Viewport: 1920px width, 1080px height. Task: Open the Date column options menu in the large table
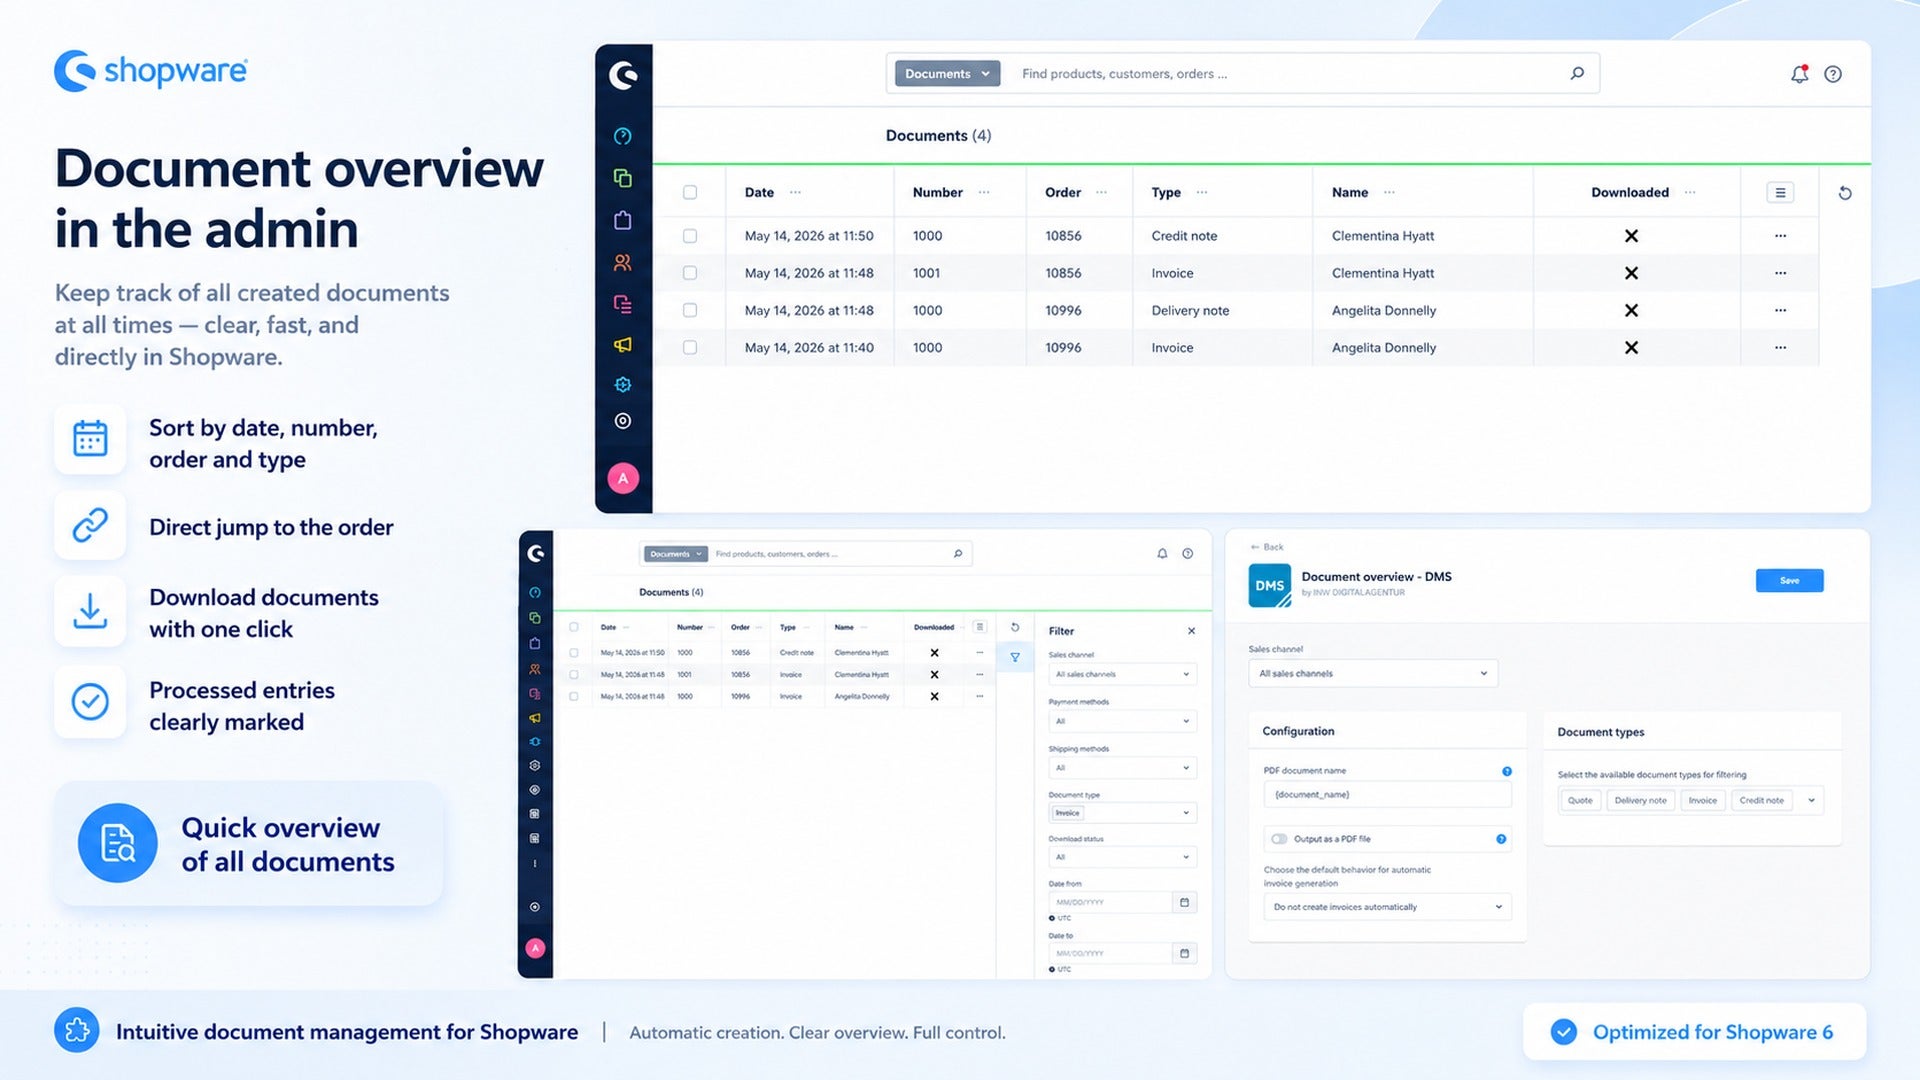pos(795,192)
